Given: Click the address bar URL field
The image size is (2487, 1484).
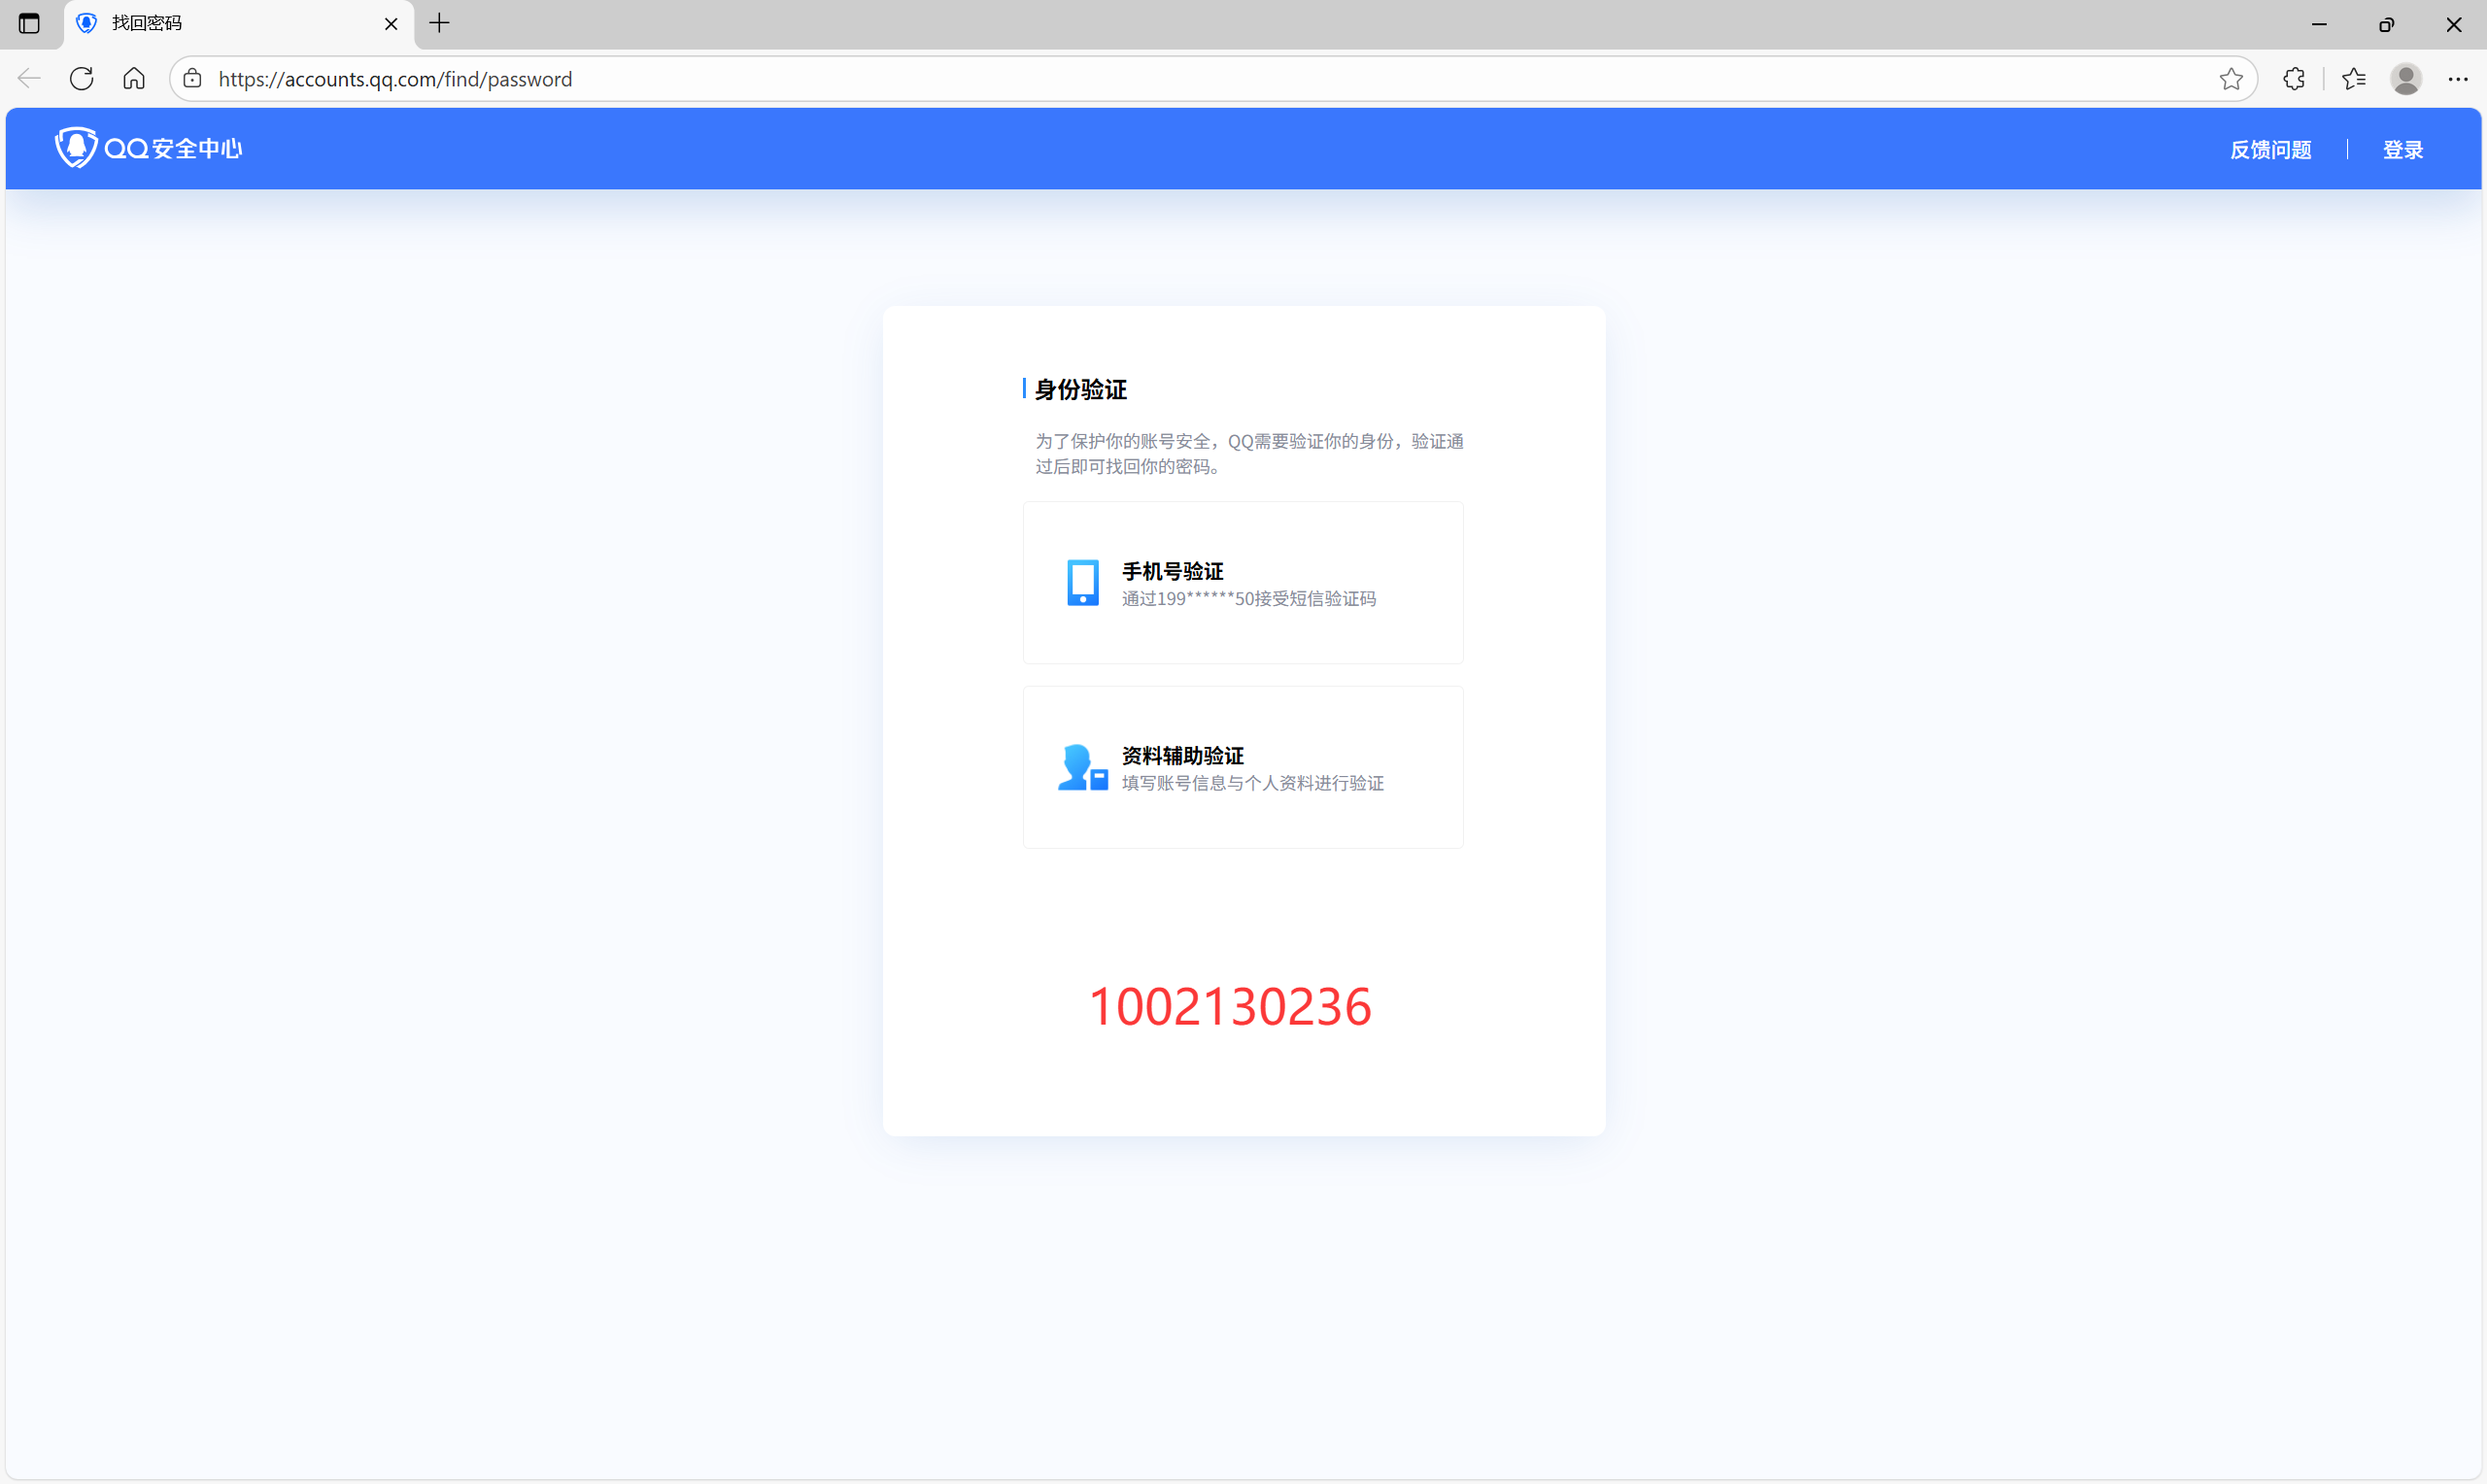Looking at the screenshot, I should (x=1200, y=79).
